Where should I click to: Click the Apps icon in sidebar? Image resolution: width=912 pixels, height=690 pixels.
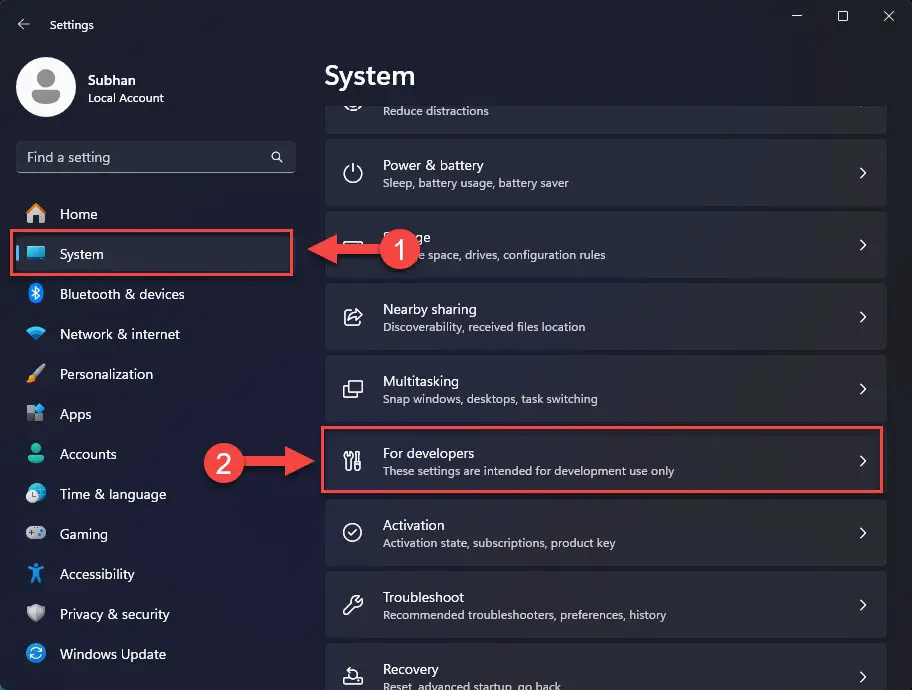pos(36,413)
